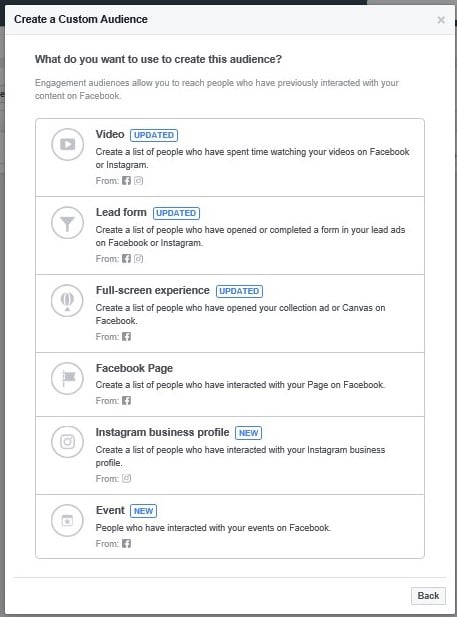This screenshot has width=457, height=617.
Task: Choose the Lead form option title
Action: pyautogui.click(x=121, y=212)
